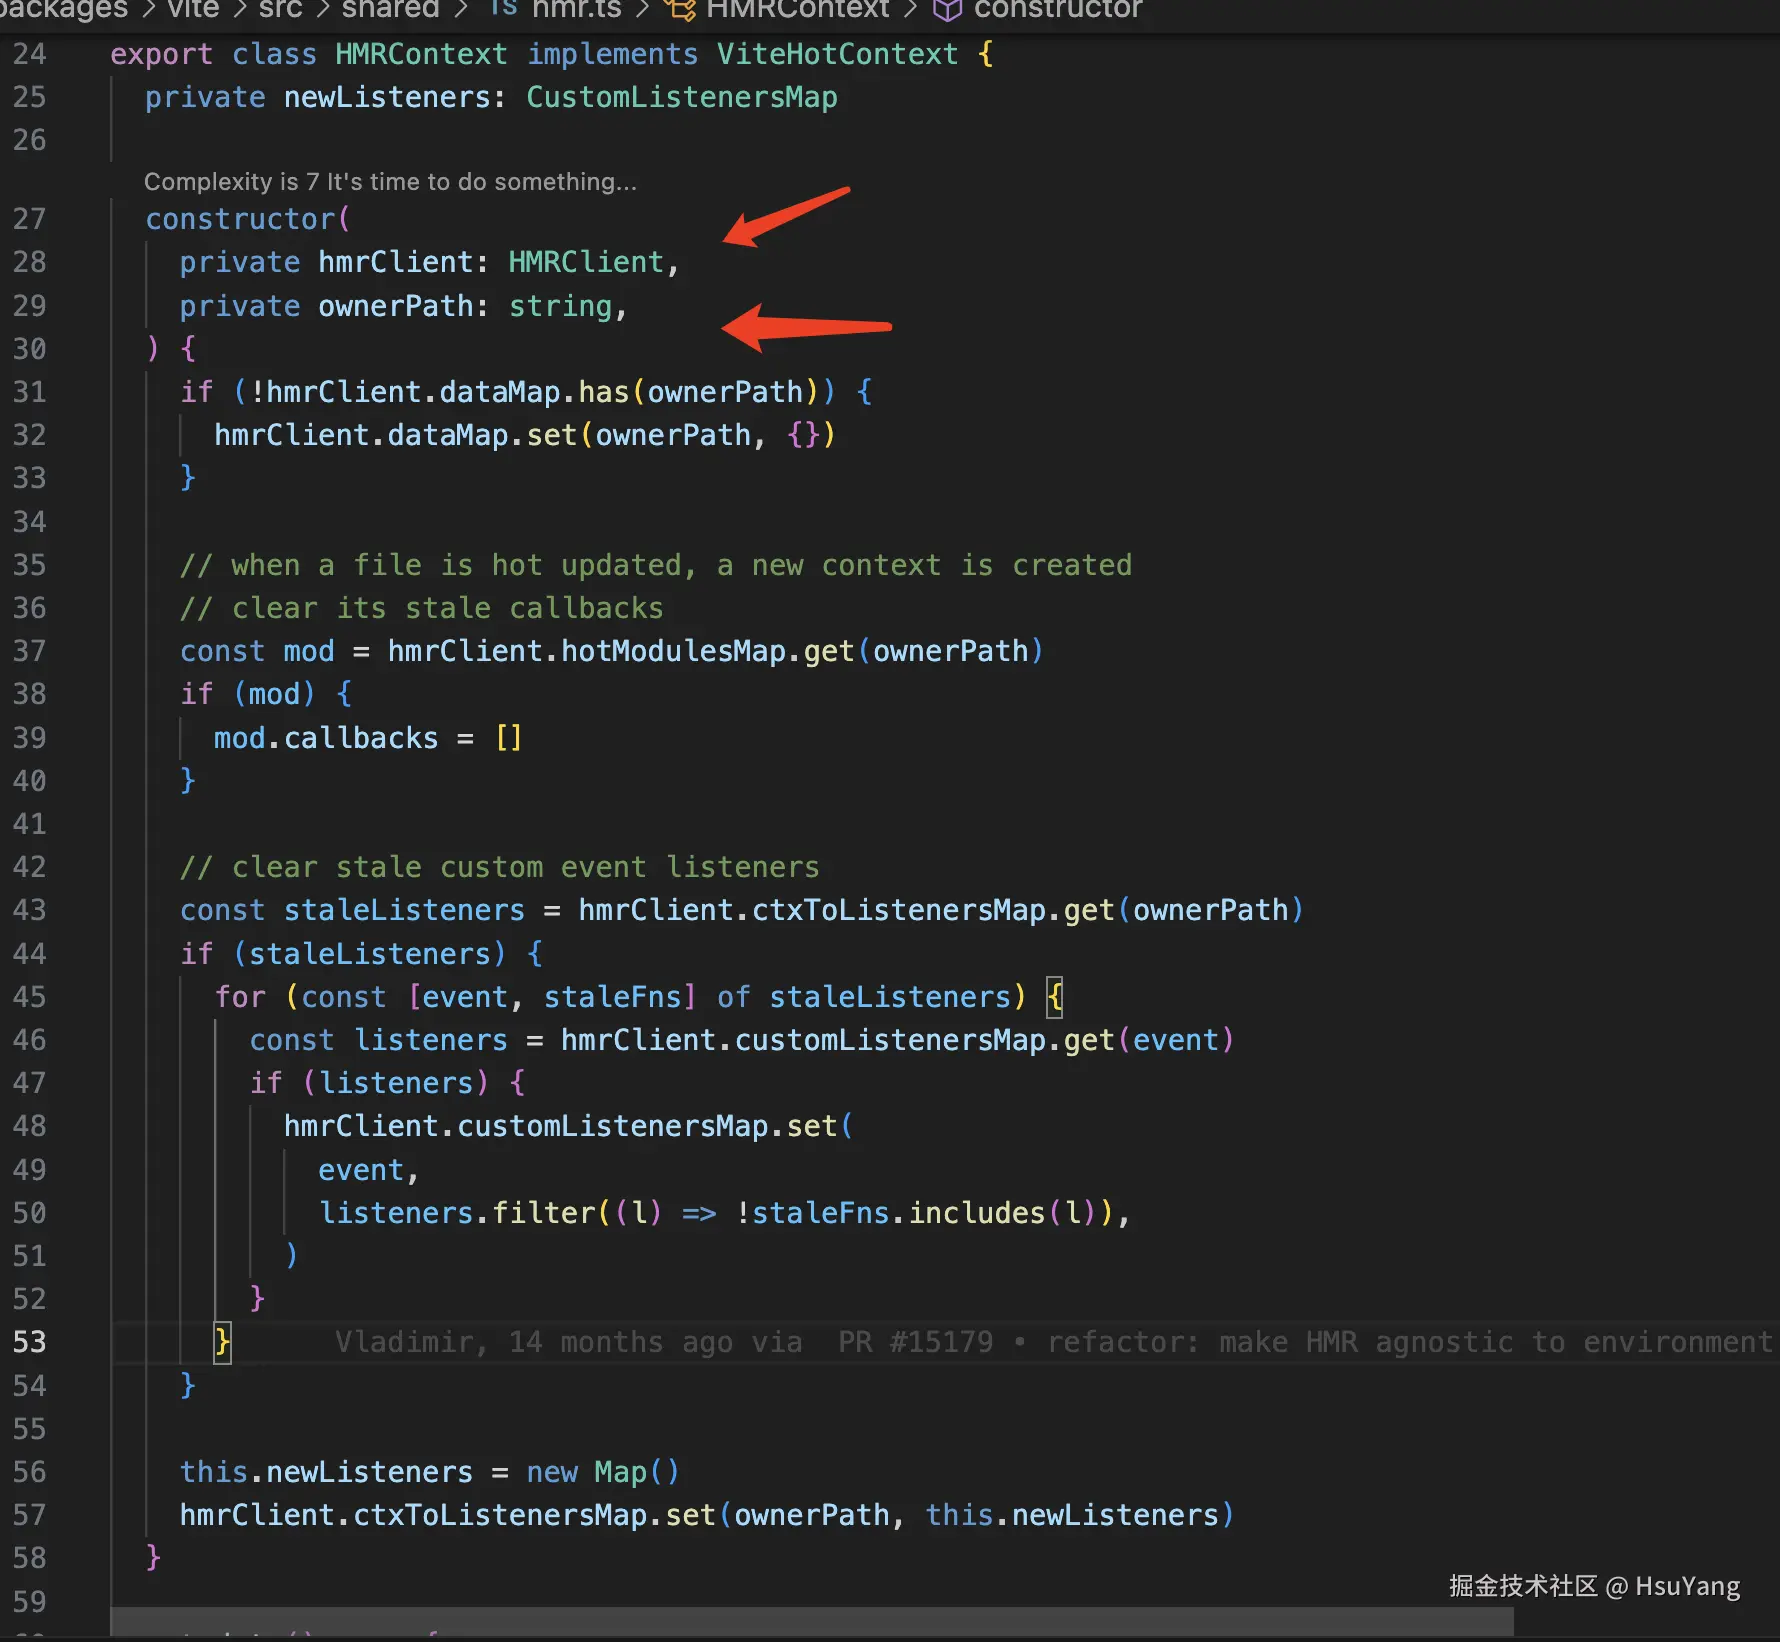Open the constructor breadcrumb item
The image size is (1780, 1642).
point(1058,9)
